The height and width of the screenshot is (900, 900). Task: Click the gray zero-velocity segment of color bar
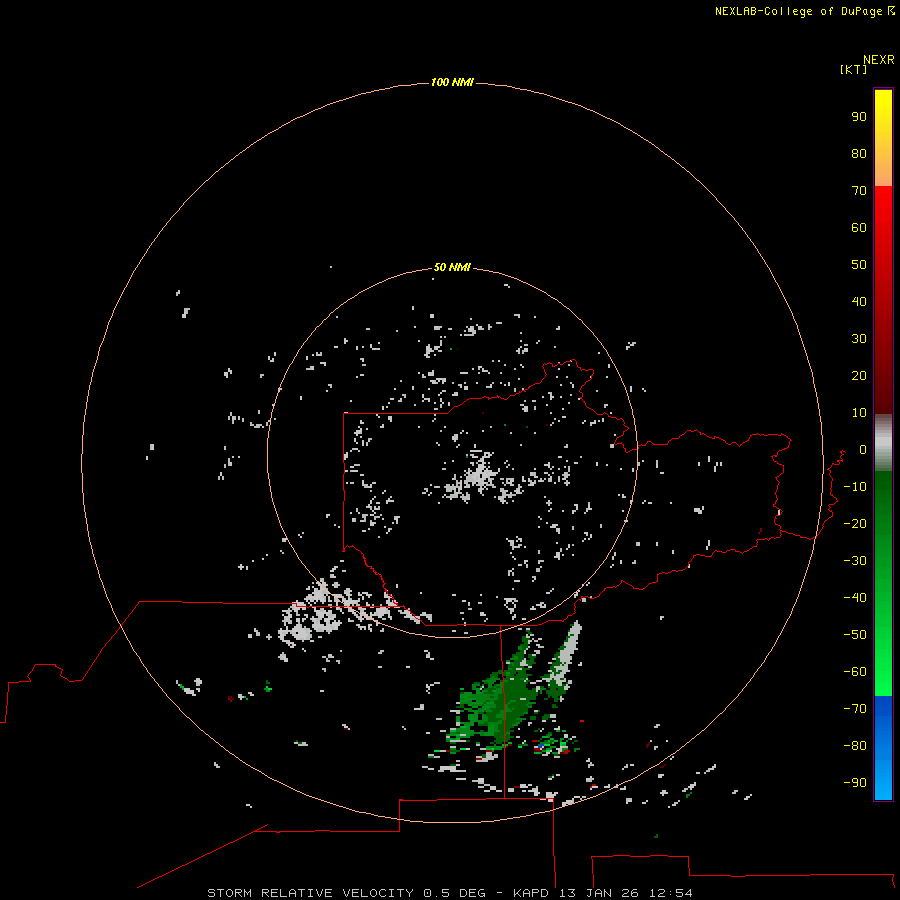[883, 443]
